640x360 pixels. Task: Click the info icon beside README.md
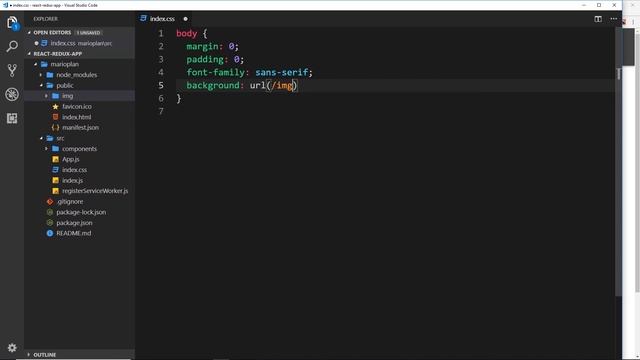pos(50,233)
